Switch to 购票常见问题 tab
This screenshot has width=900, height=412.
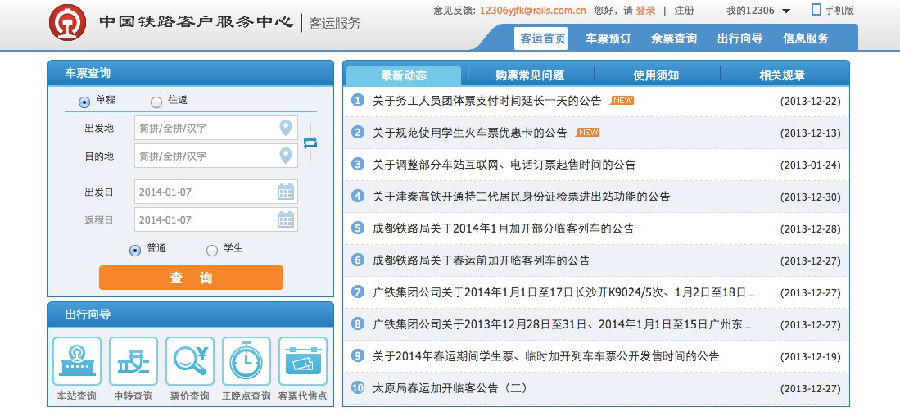(529, 75)
